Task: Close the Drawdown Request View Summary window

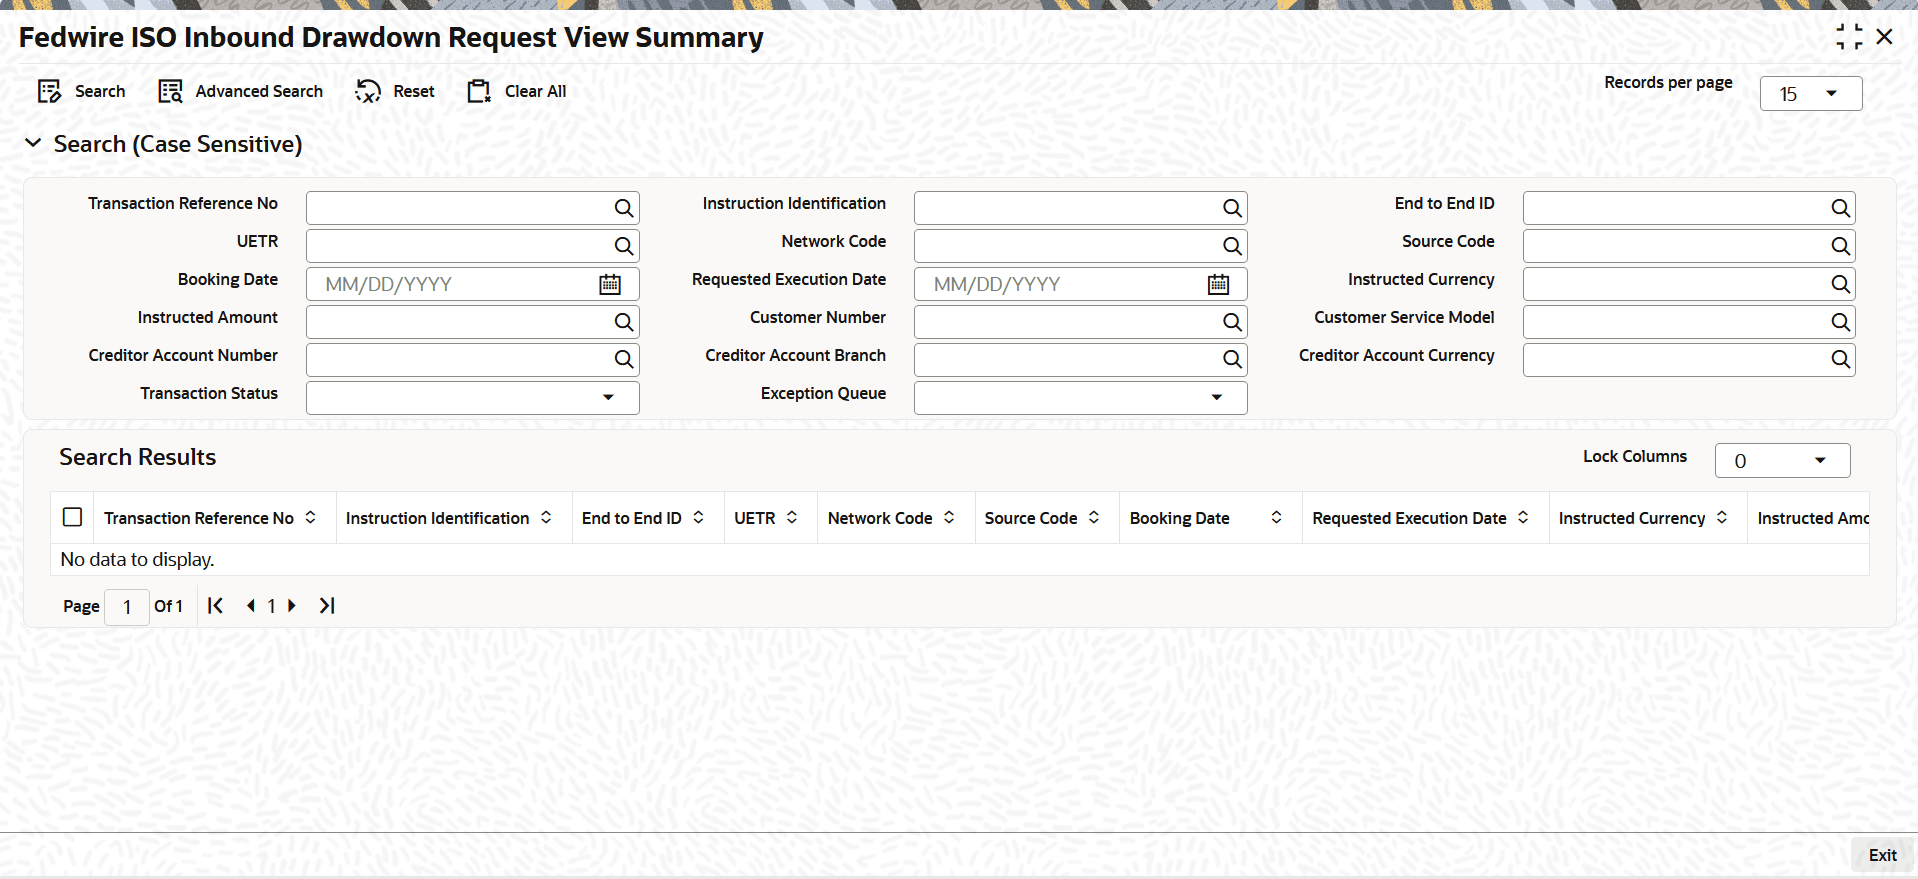Action: pos(1885,37)
